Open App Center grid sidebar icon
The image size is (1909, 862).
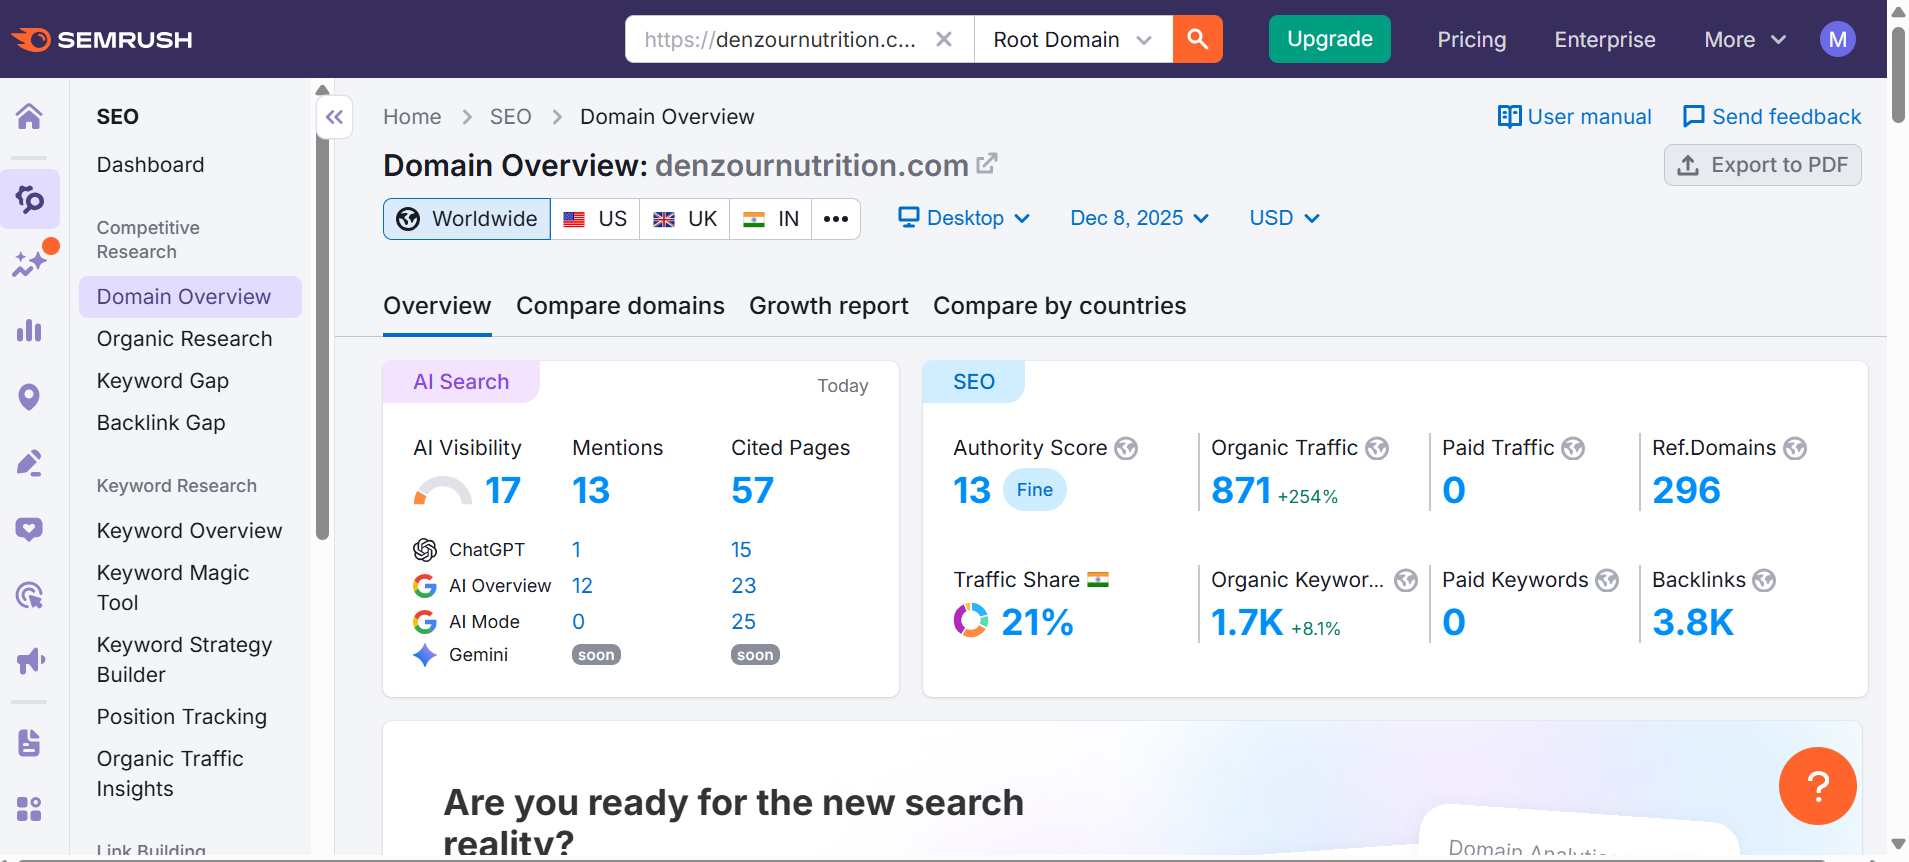29,809
